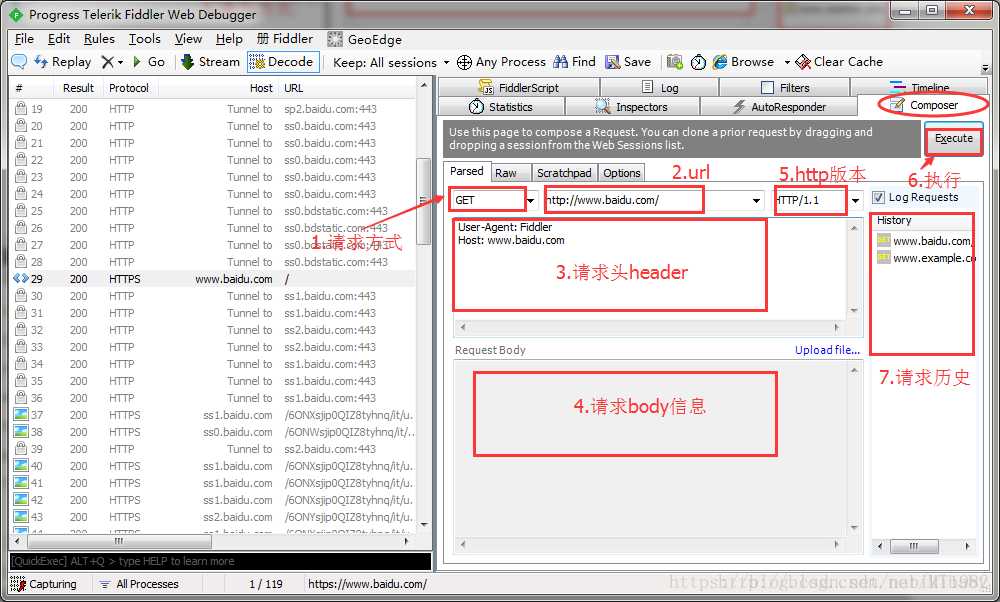This screenshot has width=1000, height=602.
Task: Open the Tools menu
Action: click(x=145, y=39)
